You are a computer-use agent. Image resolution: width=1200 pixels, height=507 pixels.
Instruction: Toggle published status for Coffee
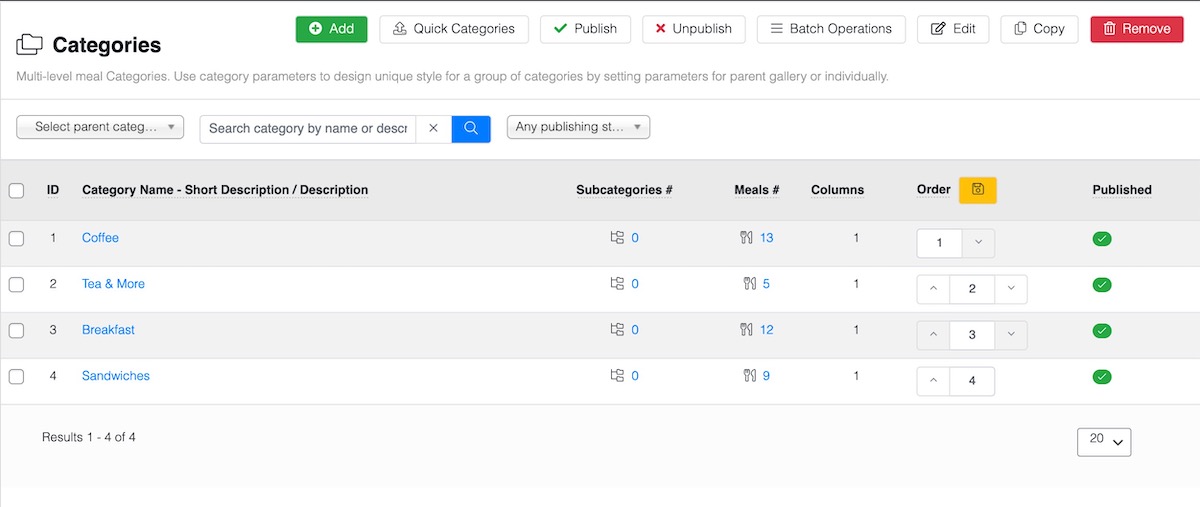tap(1102, 239)
